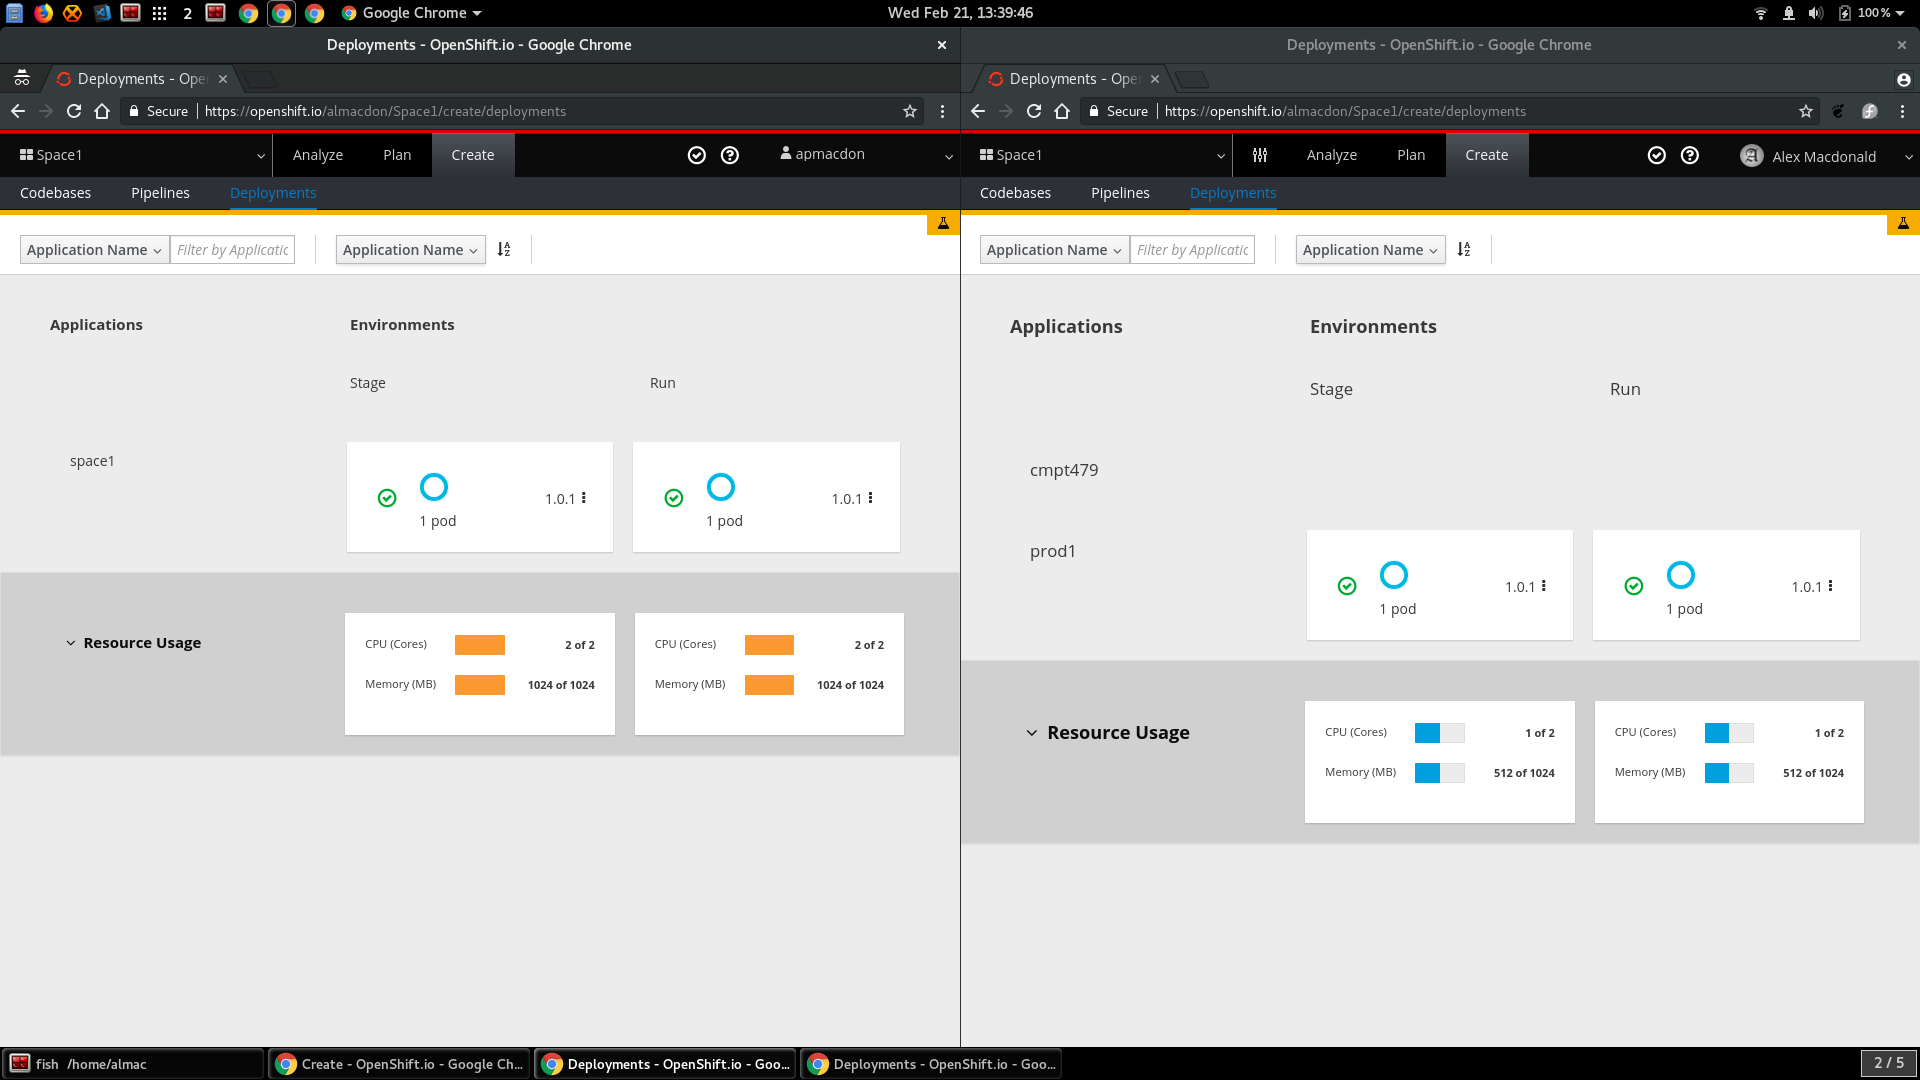Open the Codebases tab

(56, 192)
